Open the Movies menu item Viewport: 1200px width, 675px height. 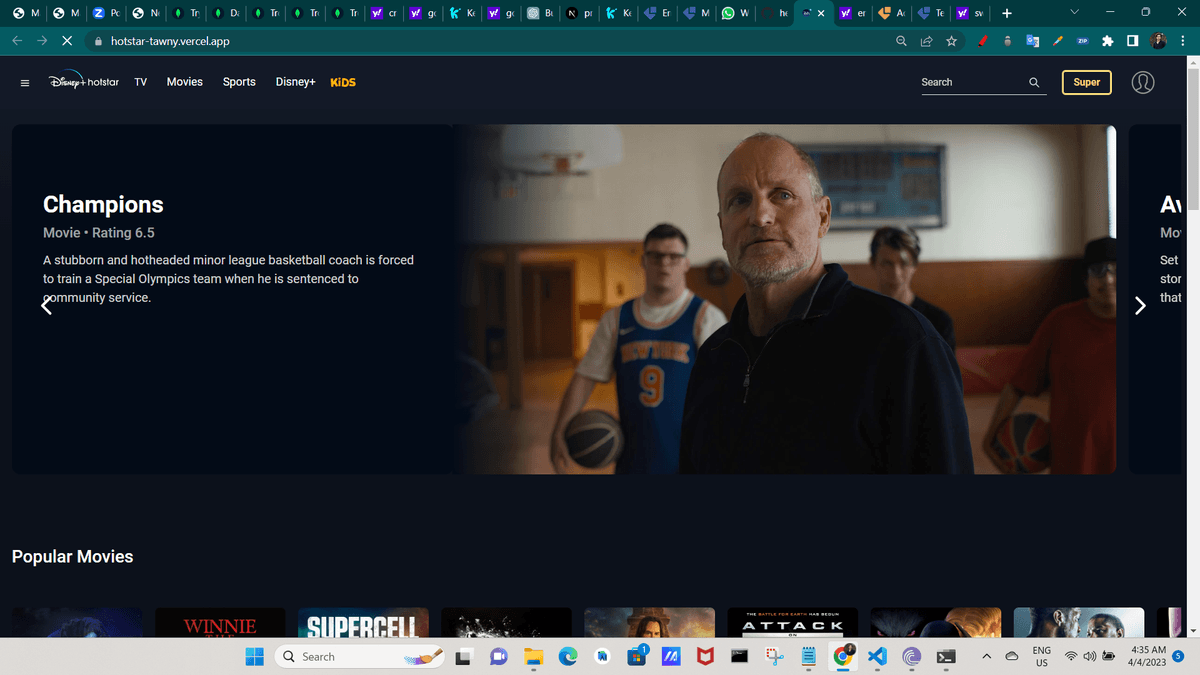(185, 82)
